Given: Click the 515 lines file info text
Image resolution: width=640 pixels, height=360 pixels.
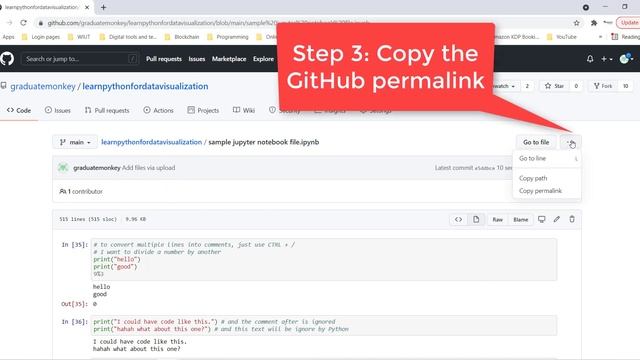Looking at the screenshot, I should pos(88,219).
